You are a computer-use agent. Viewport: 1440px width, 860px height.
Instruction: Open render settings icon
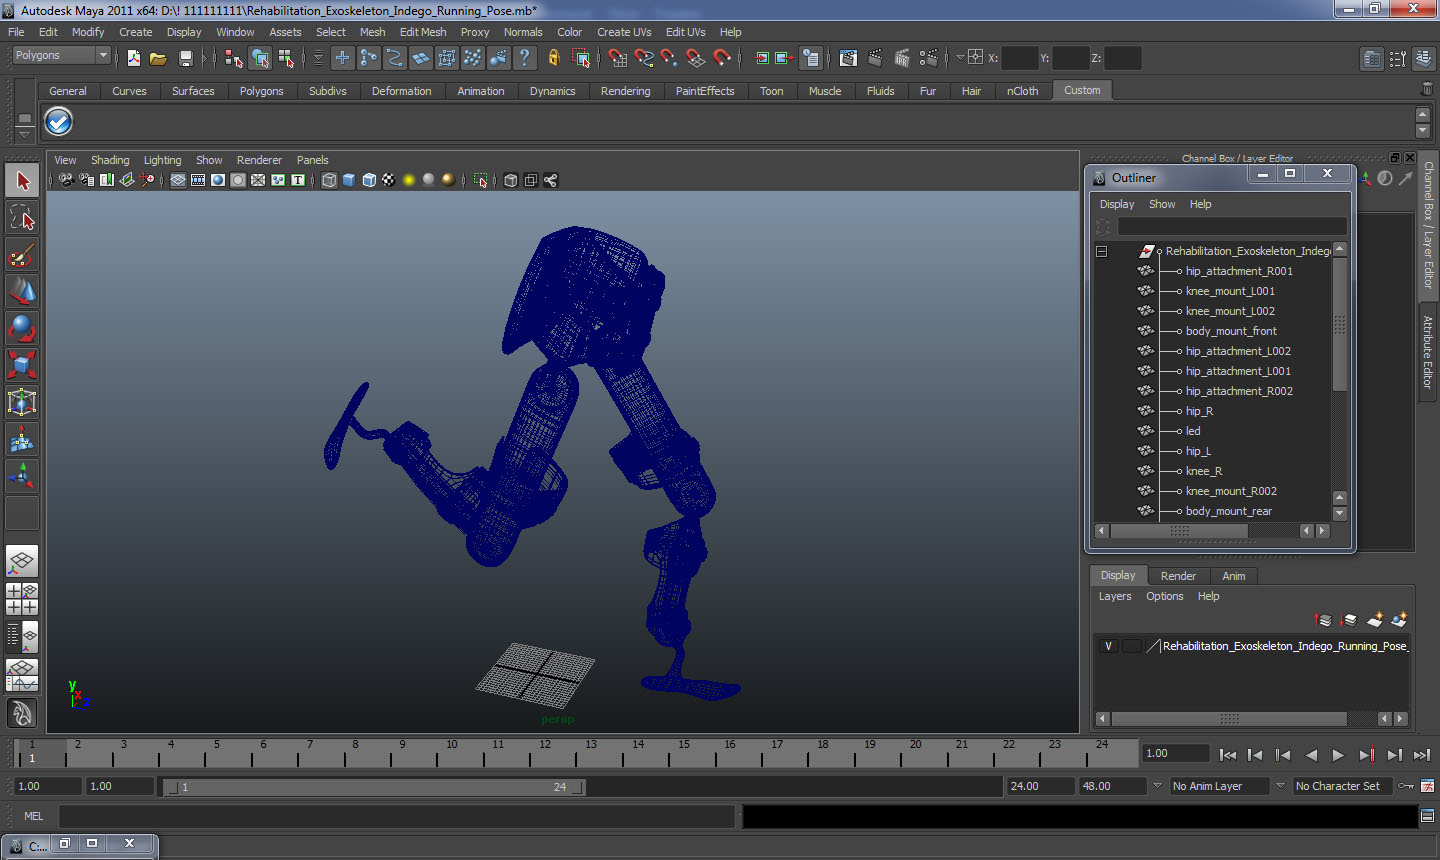[x=929, y=58]
